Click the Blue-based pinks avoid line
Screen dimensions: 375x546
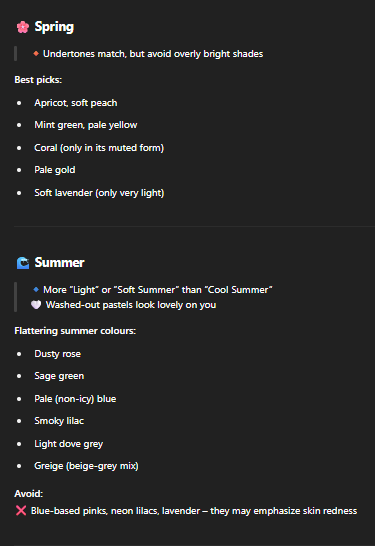[194, 511]
